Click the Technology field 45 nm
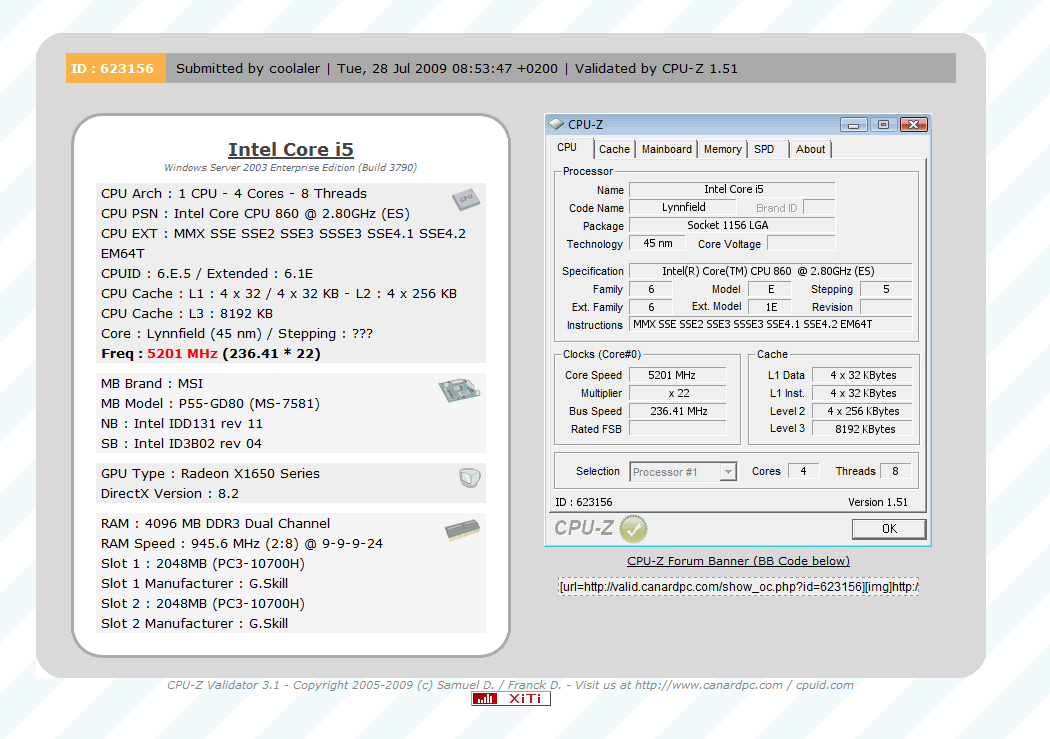This screenshot has height=739, width=1050. click(x=658, y=244)
